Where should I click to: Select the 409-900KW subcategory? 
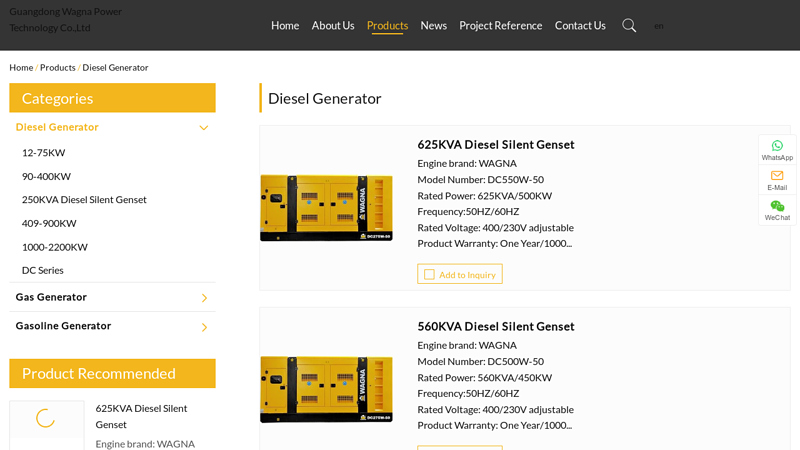(49, 223)
